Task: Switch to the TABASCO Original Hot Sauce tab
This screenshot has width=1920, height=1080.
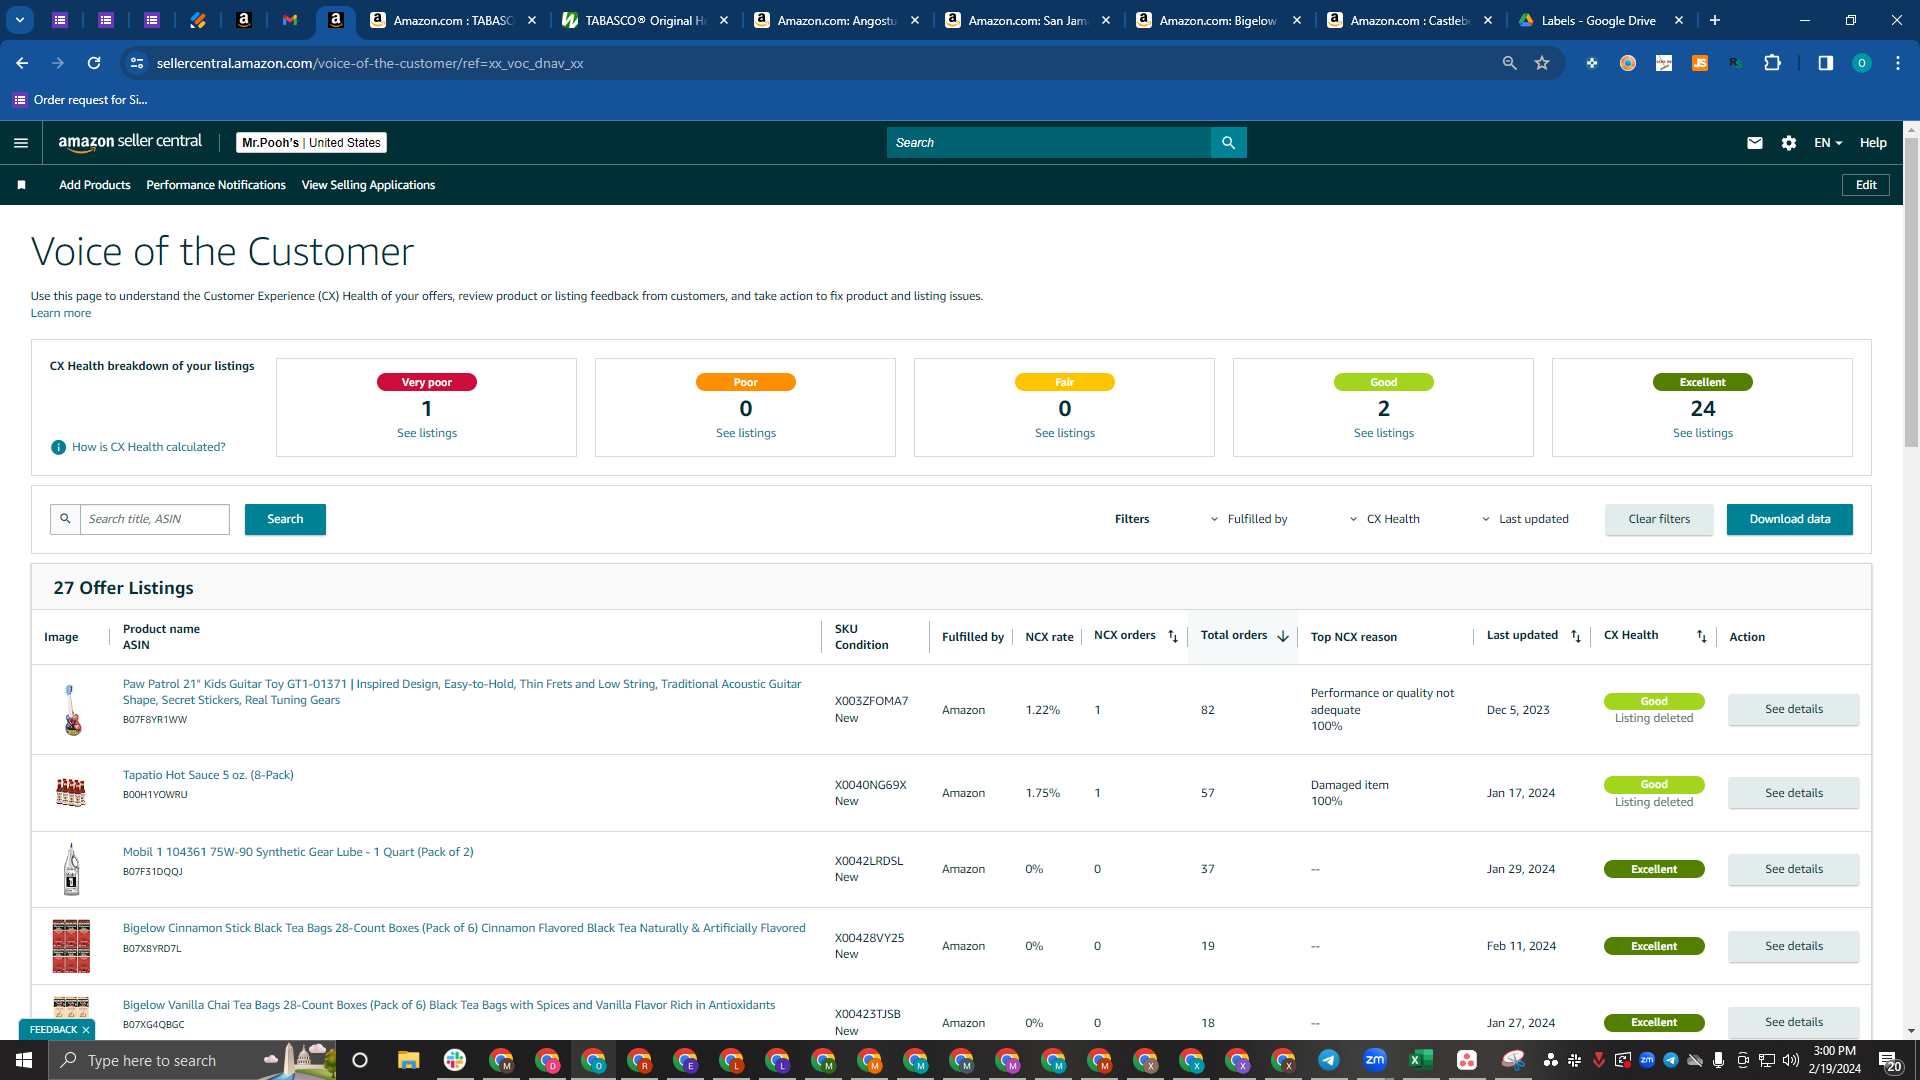Action: (x=644, y=20)
